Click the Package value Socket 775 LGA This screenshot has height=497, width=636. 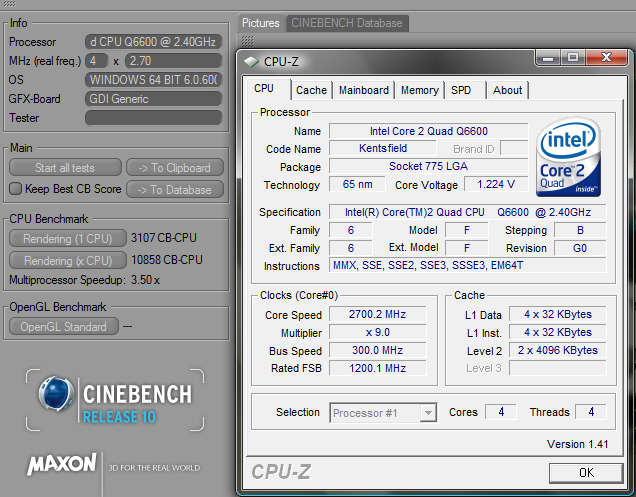[428, 166]
